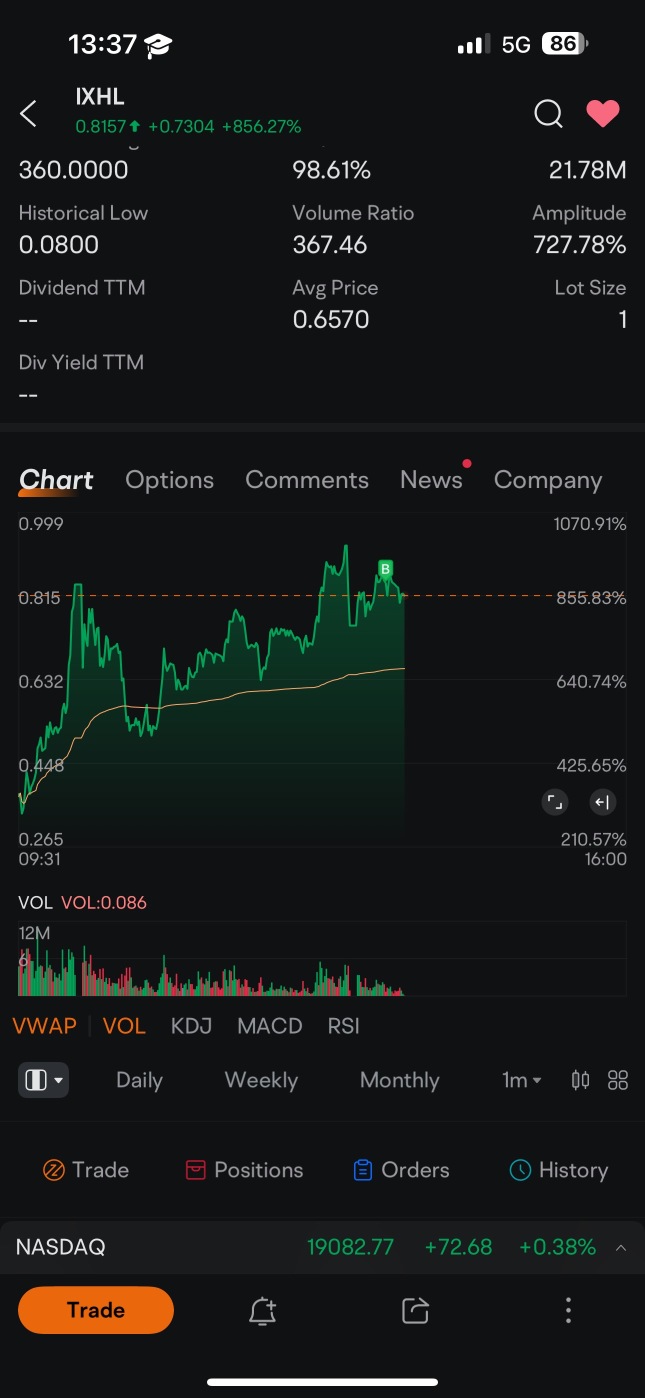Toggle the VWAP indicator
Screen dimensions: 645x1398
click(44, 1026)
